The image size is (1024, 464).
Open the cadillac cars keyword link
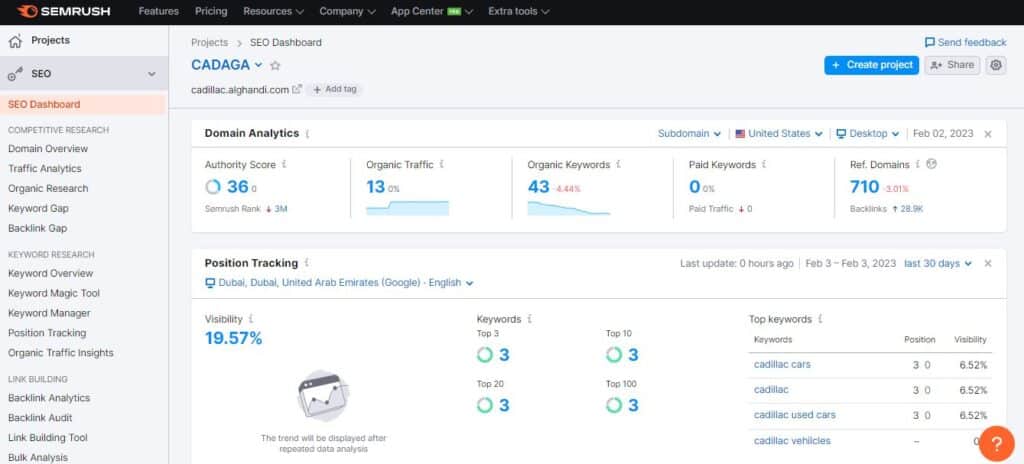click(x=782, y=365)
